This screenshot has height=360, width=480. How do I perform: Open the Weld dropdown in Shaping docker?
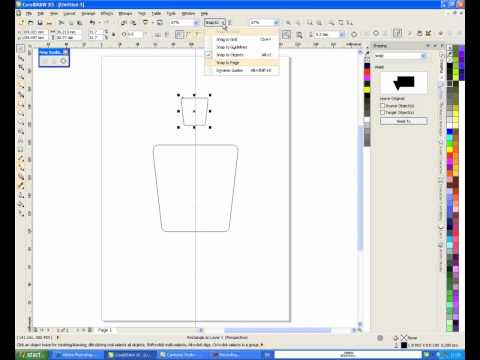pos(423,56)
